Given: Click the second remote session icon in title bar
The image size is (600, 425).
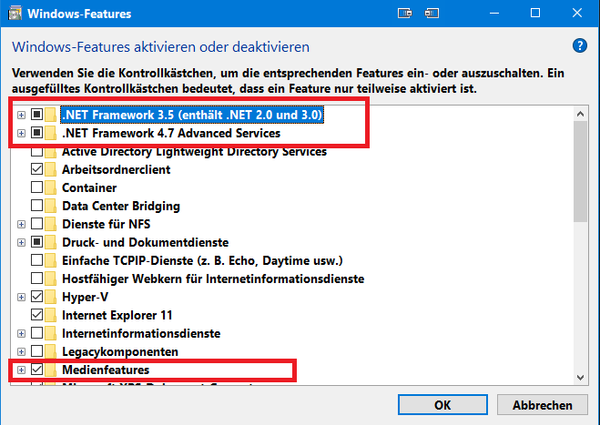Looking at the screenshot, I should pos(431,13).
